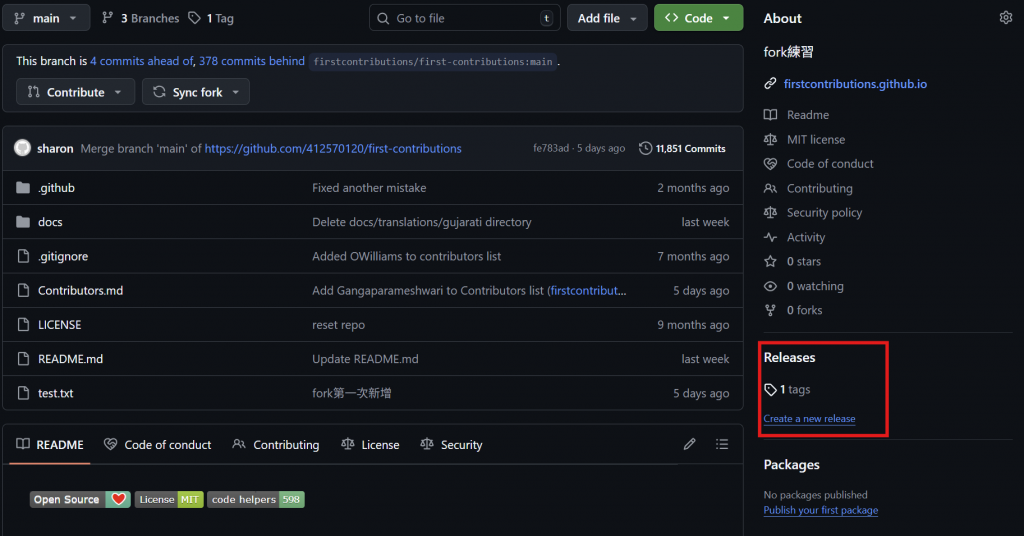Click the .github folder icon
This screenshot has width=1024, height=536.
23,188
